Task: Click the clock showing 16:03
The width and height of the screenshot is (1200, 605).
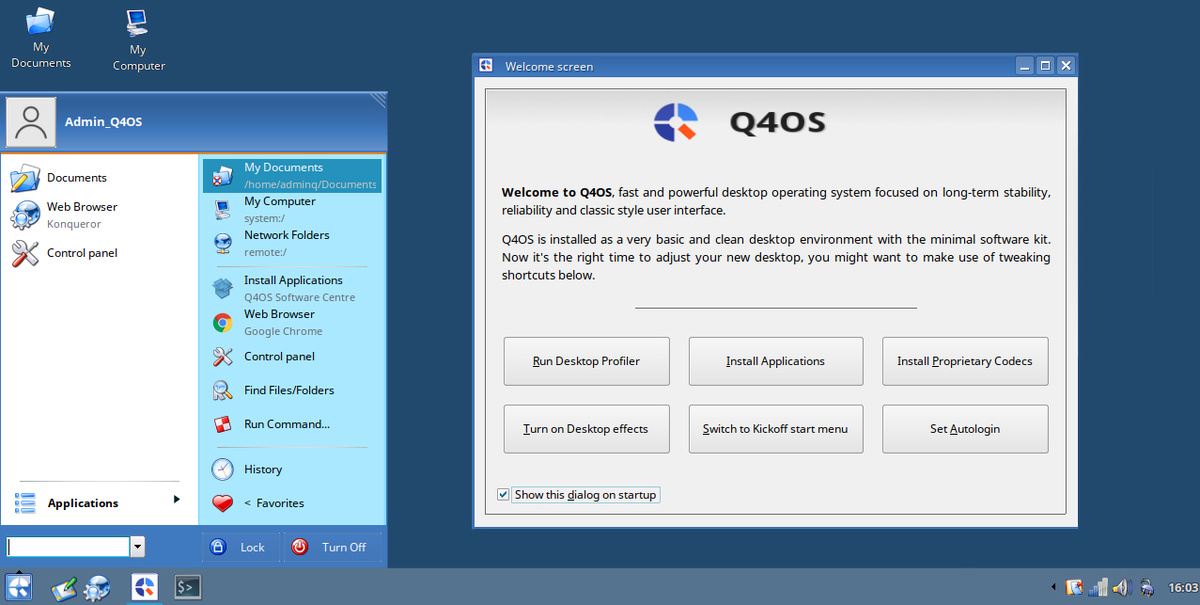Action: point(1183,587)
